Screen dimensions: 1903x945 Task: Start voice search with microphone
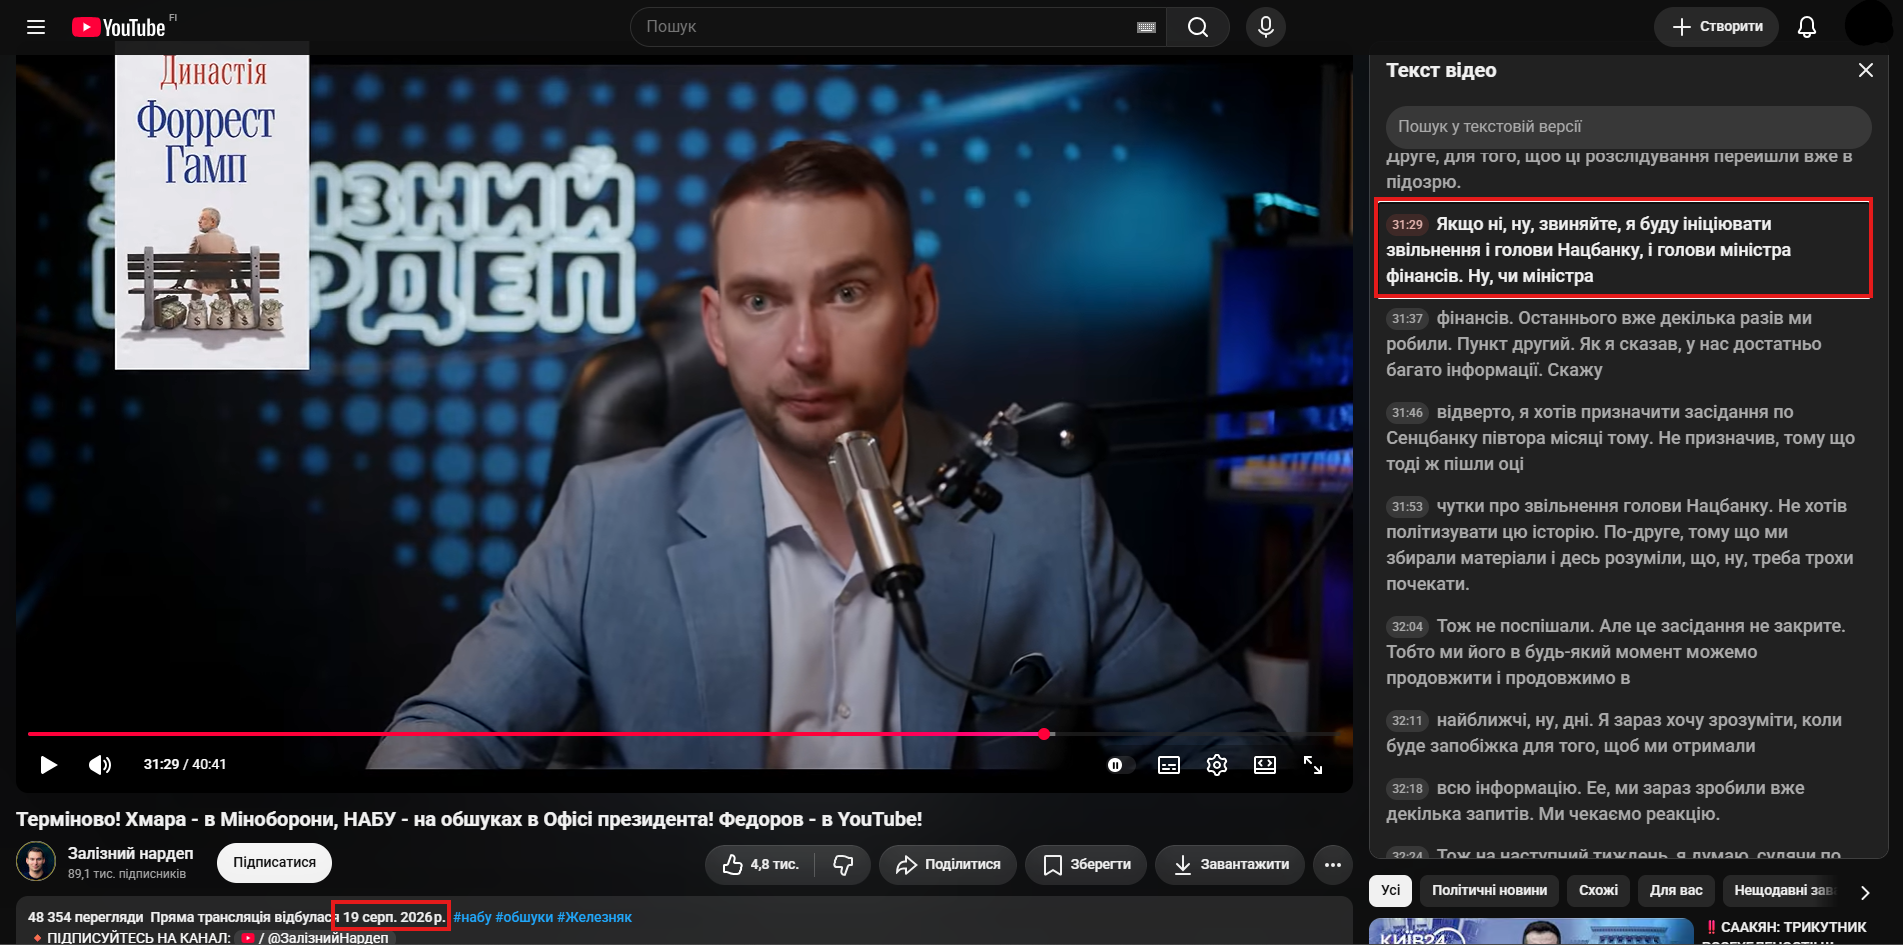[x=1265, y=27]
